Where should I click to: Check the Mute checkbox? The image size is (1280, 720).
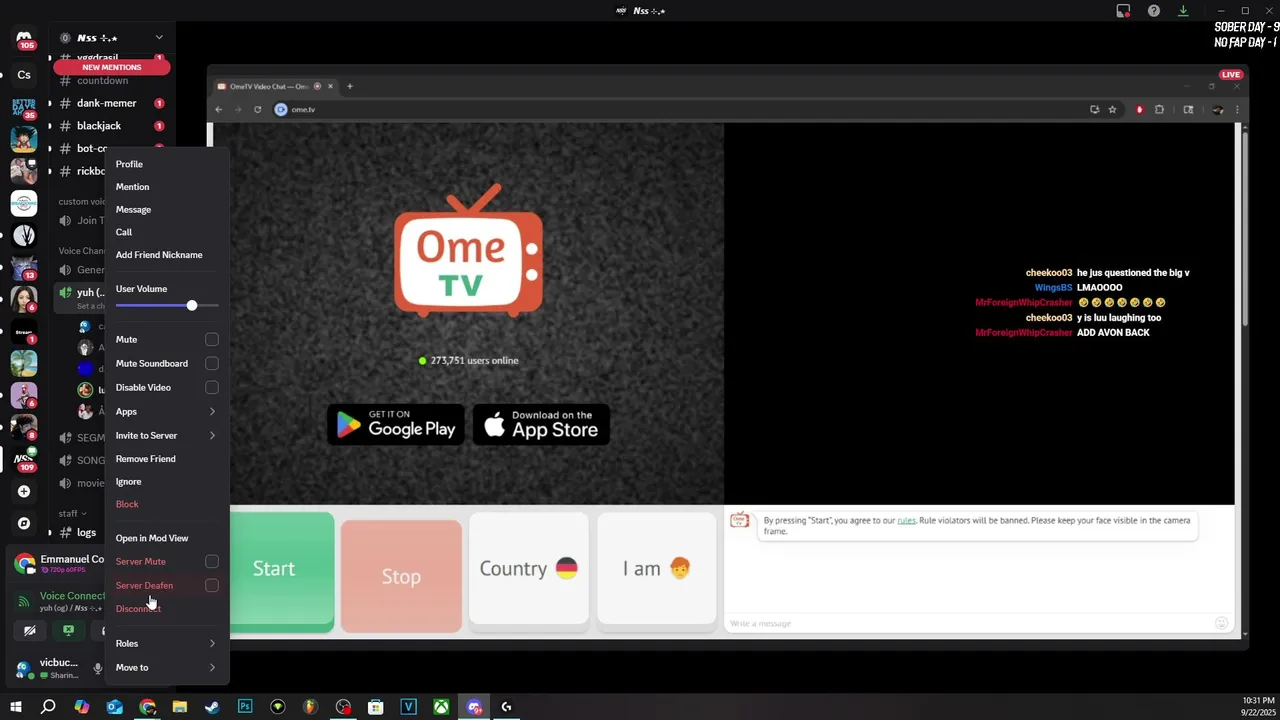(212, 340)
